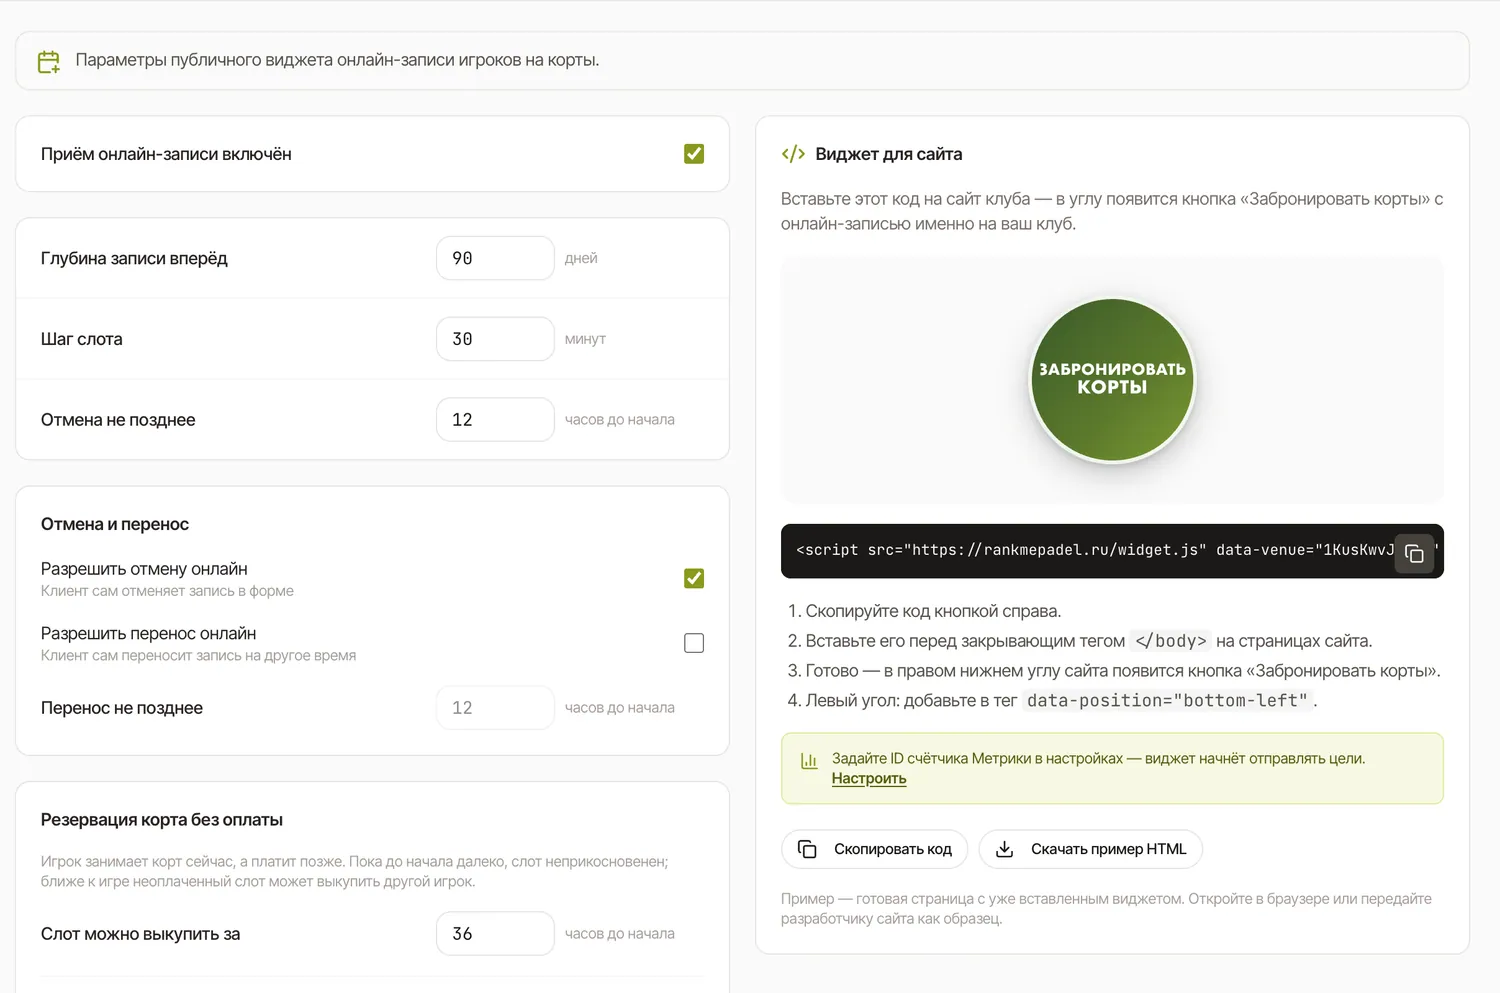This screenshot has height=993, width=1500.
Task: Toggle the Разрешить отмену онлайн checkbox
Action: 694,578
